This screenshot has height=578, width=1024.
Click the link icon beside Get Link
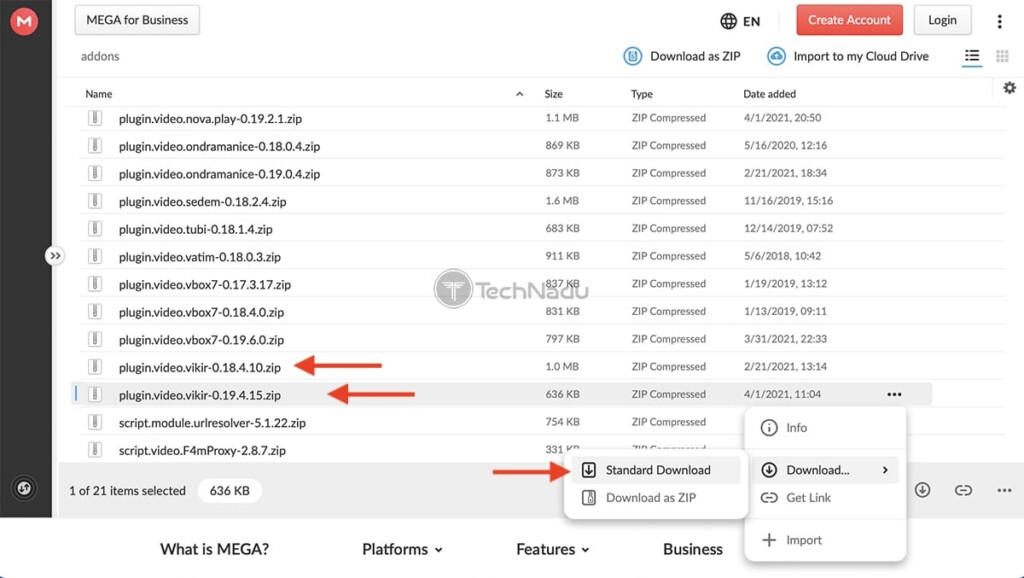coord(769,498)
